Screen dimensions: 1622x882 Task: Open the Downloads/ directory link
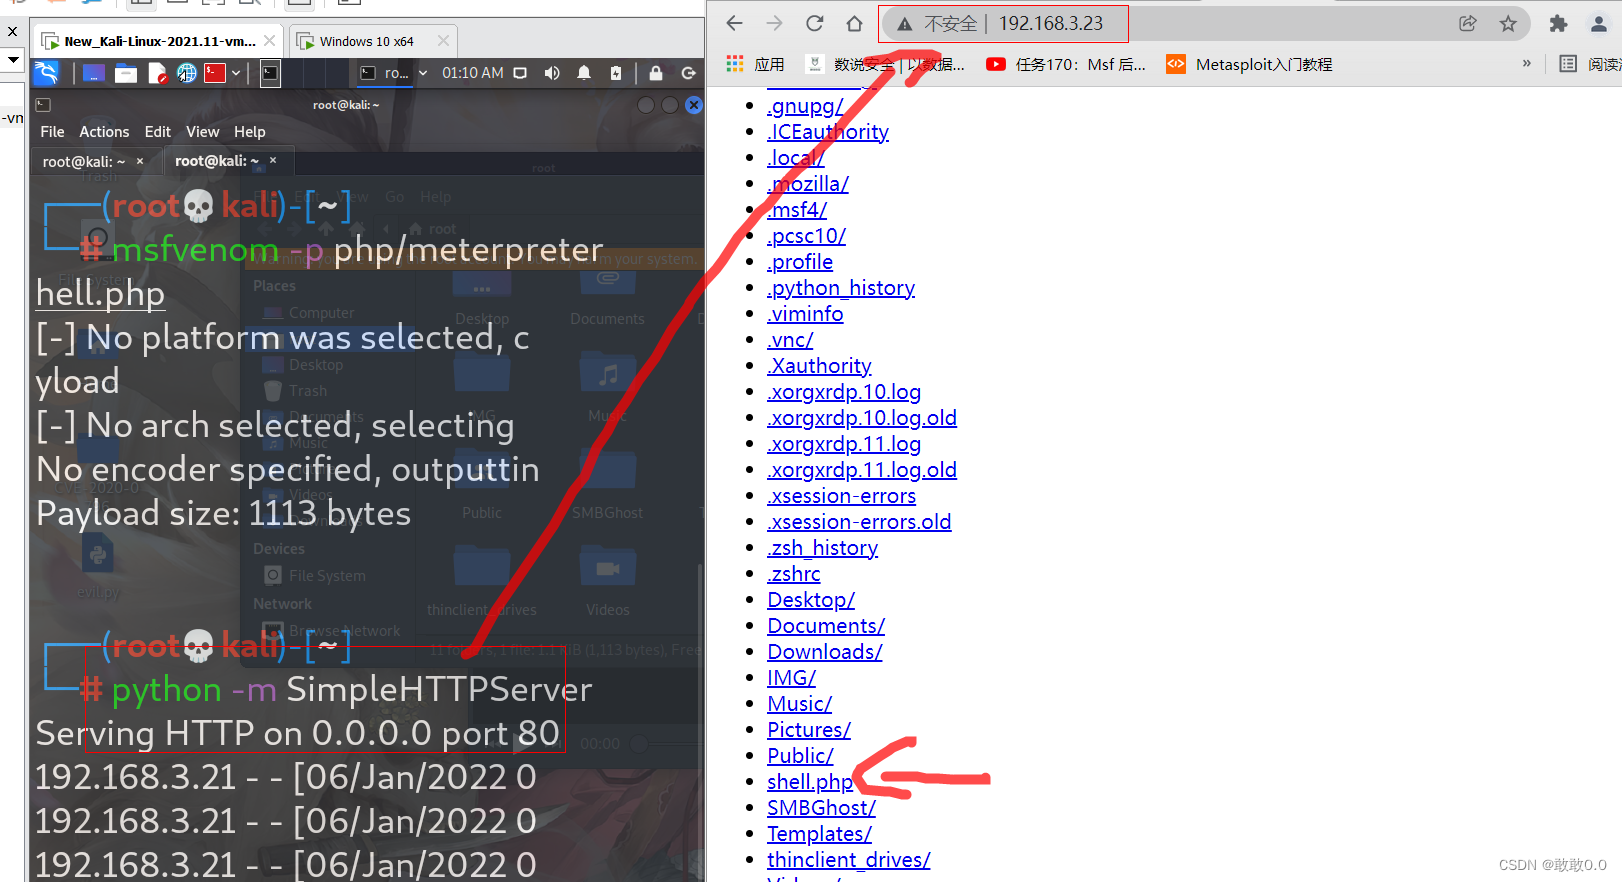[x=825, y=652]
